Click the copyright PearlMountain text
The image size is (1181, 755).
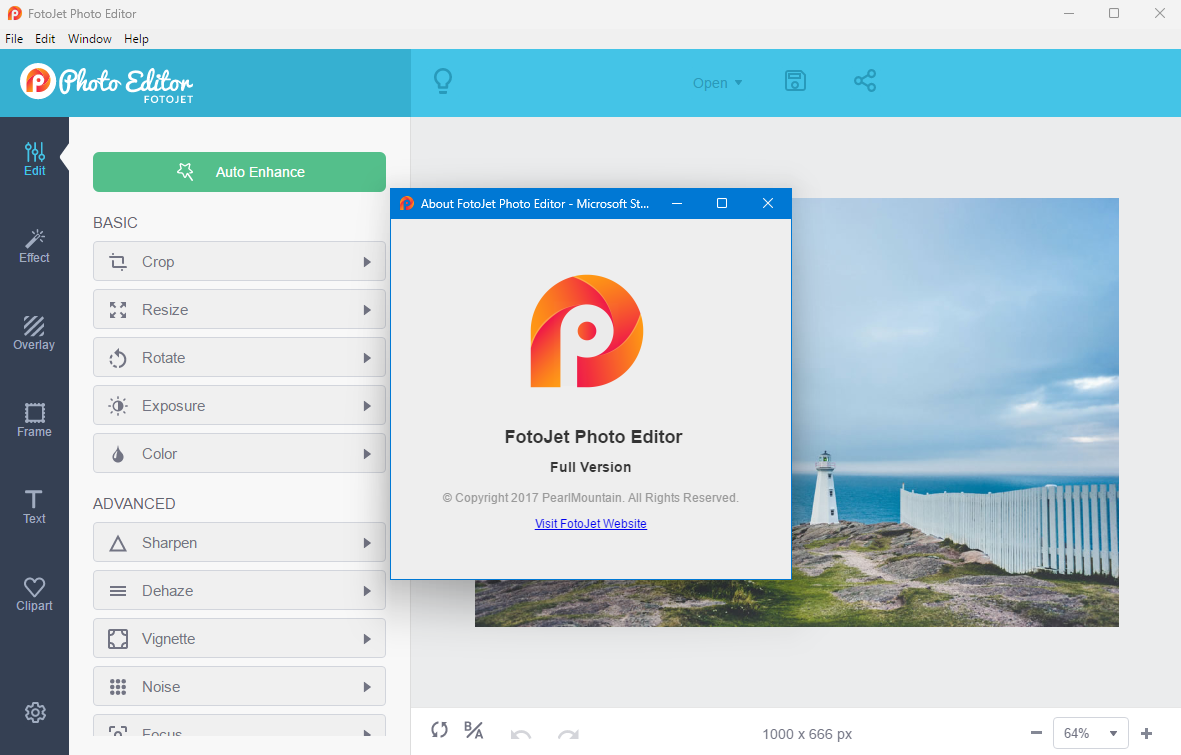pyautogui.click(x=590, y=498)
